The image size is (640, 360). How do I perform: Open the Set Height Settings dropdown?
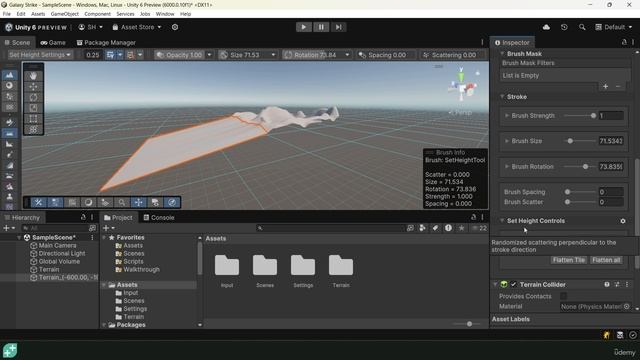(x=40, y=55)
